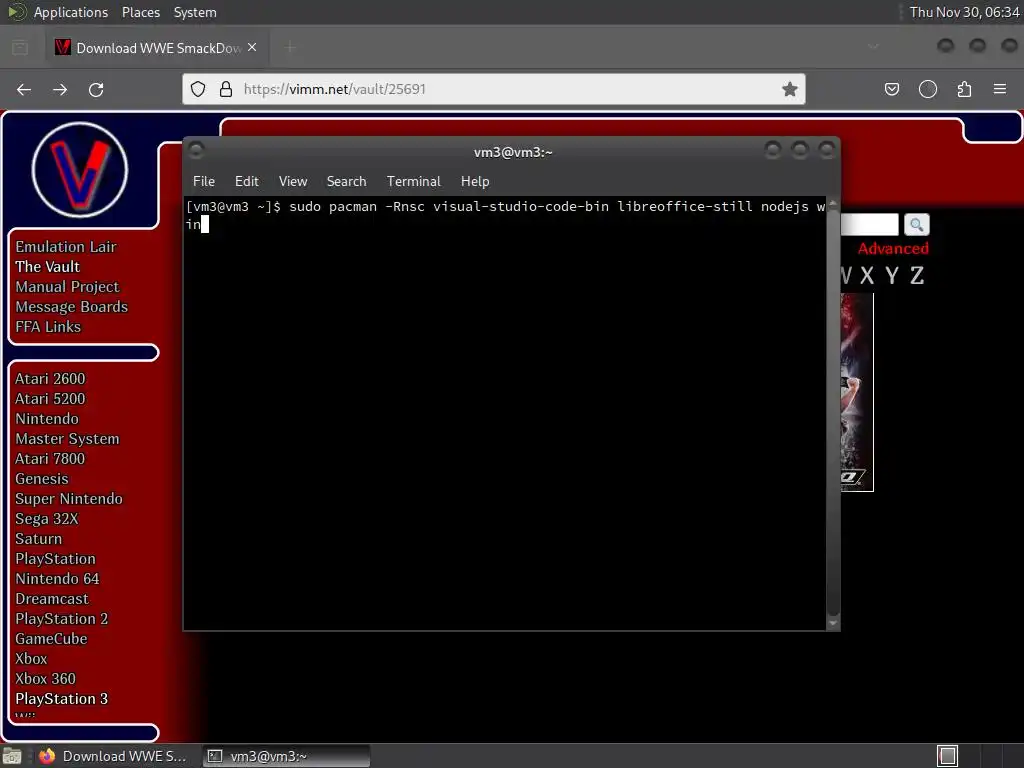This screenshot has height=768, width=1024.
Task: Open The Vault link
Action: pos(48,266)
